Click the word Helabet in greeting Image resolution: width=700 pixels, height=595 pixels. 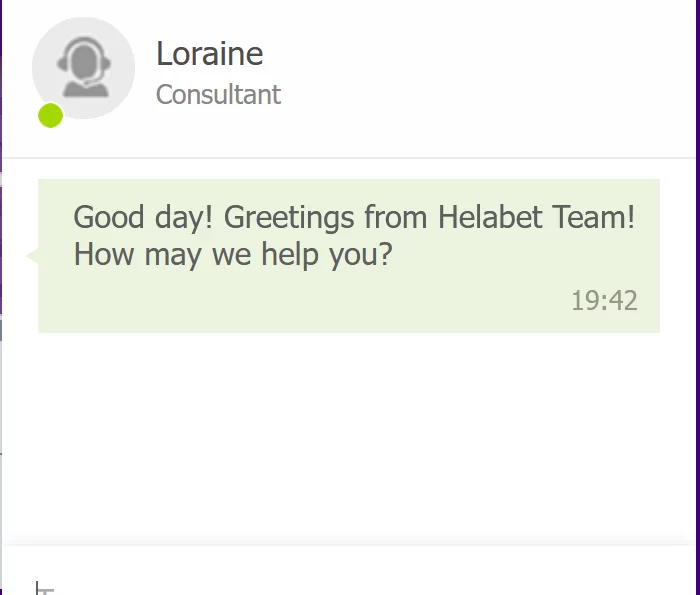coord(490,217)
